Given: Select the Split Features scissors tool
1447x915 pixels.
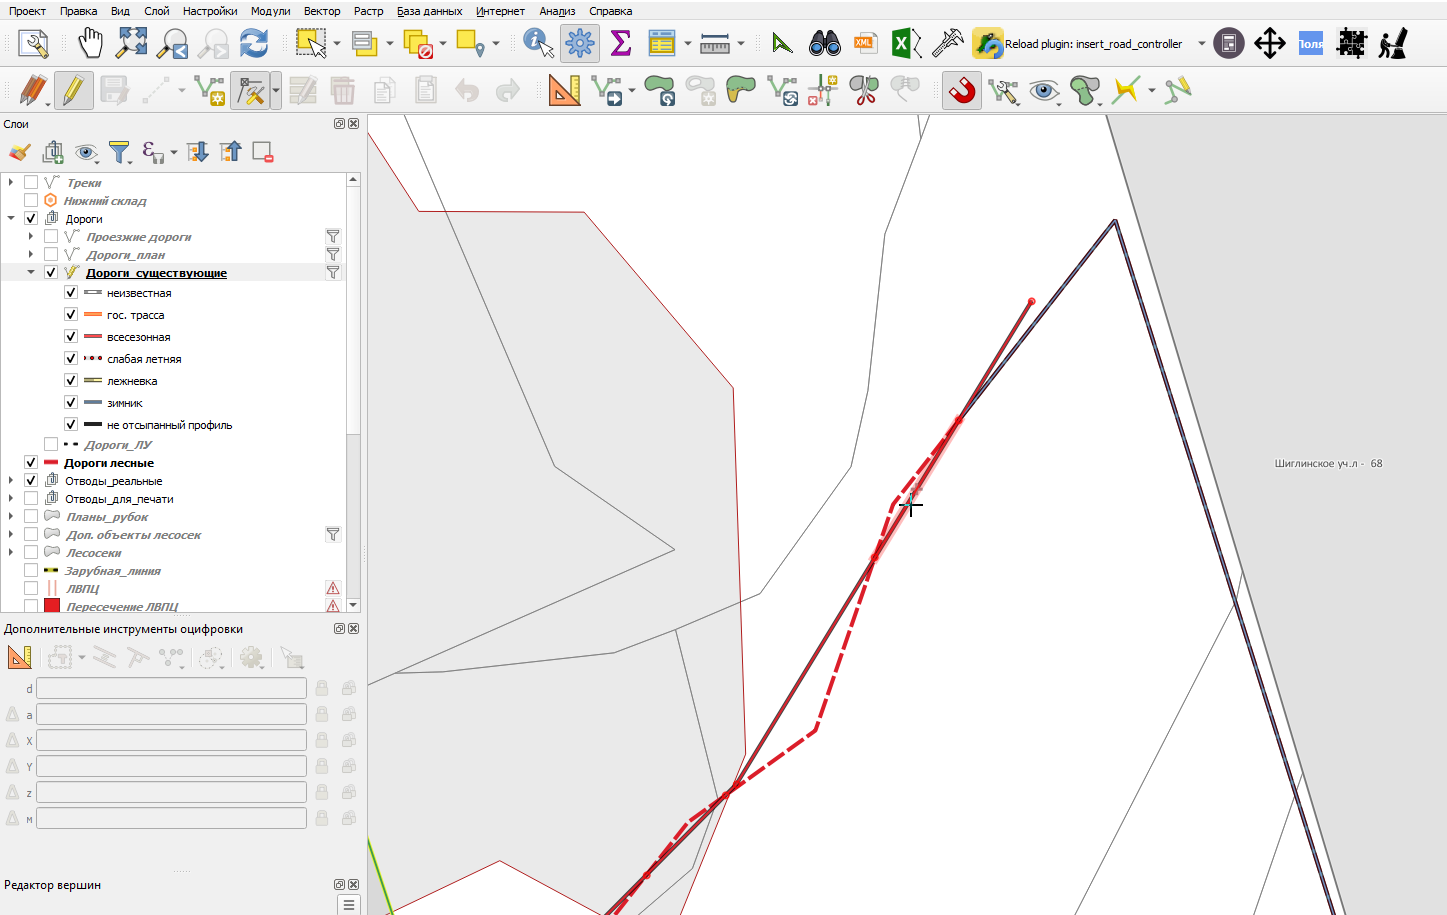Looking at the screenshot, I should 864,91.
